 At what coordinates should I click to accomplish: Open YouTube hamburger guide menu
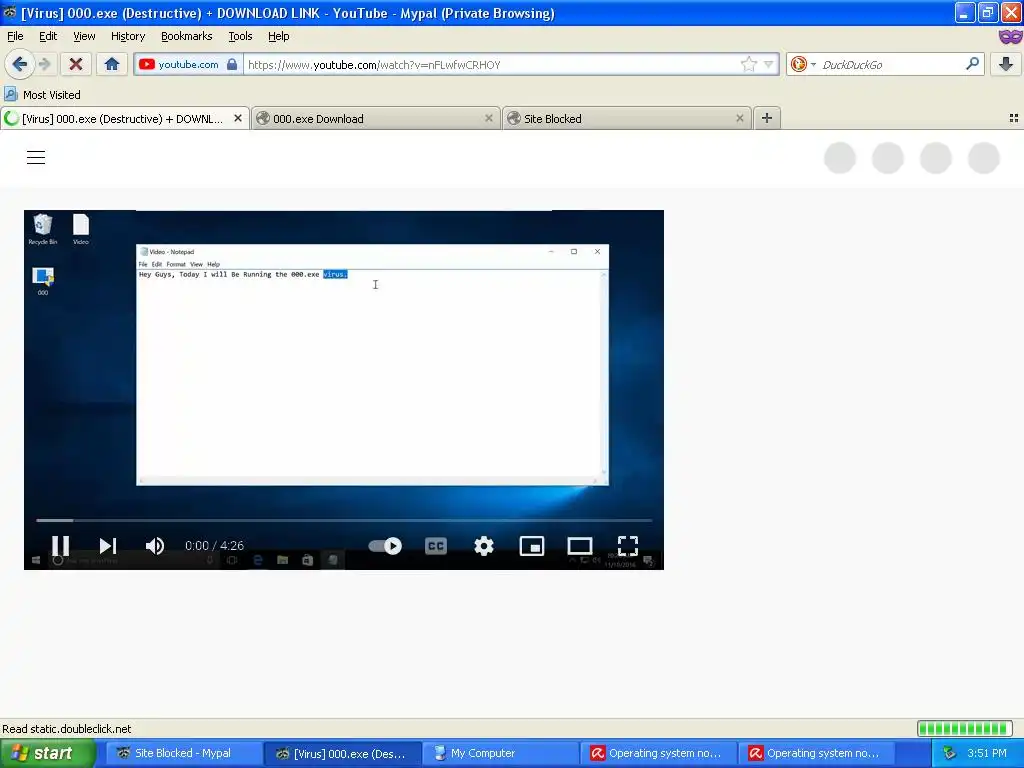(x=36, y=157)
